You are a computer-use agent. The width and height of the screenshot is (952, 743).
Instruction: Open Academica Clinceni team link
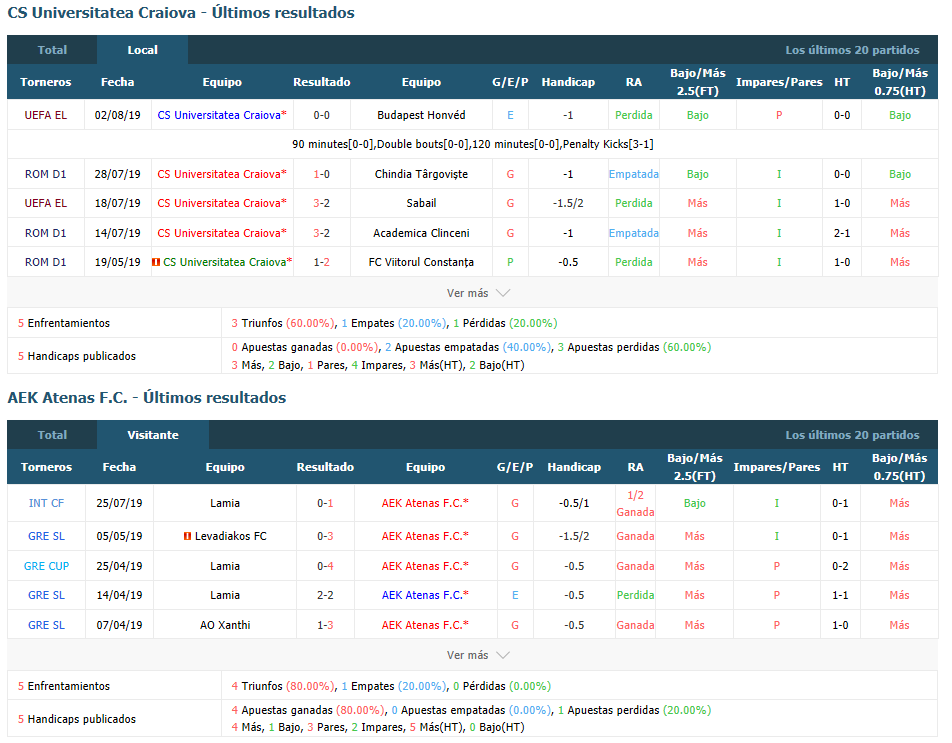(421, 233)
